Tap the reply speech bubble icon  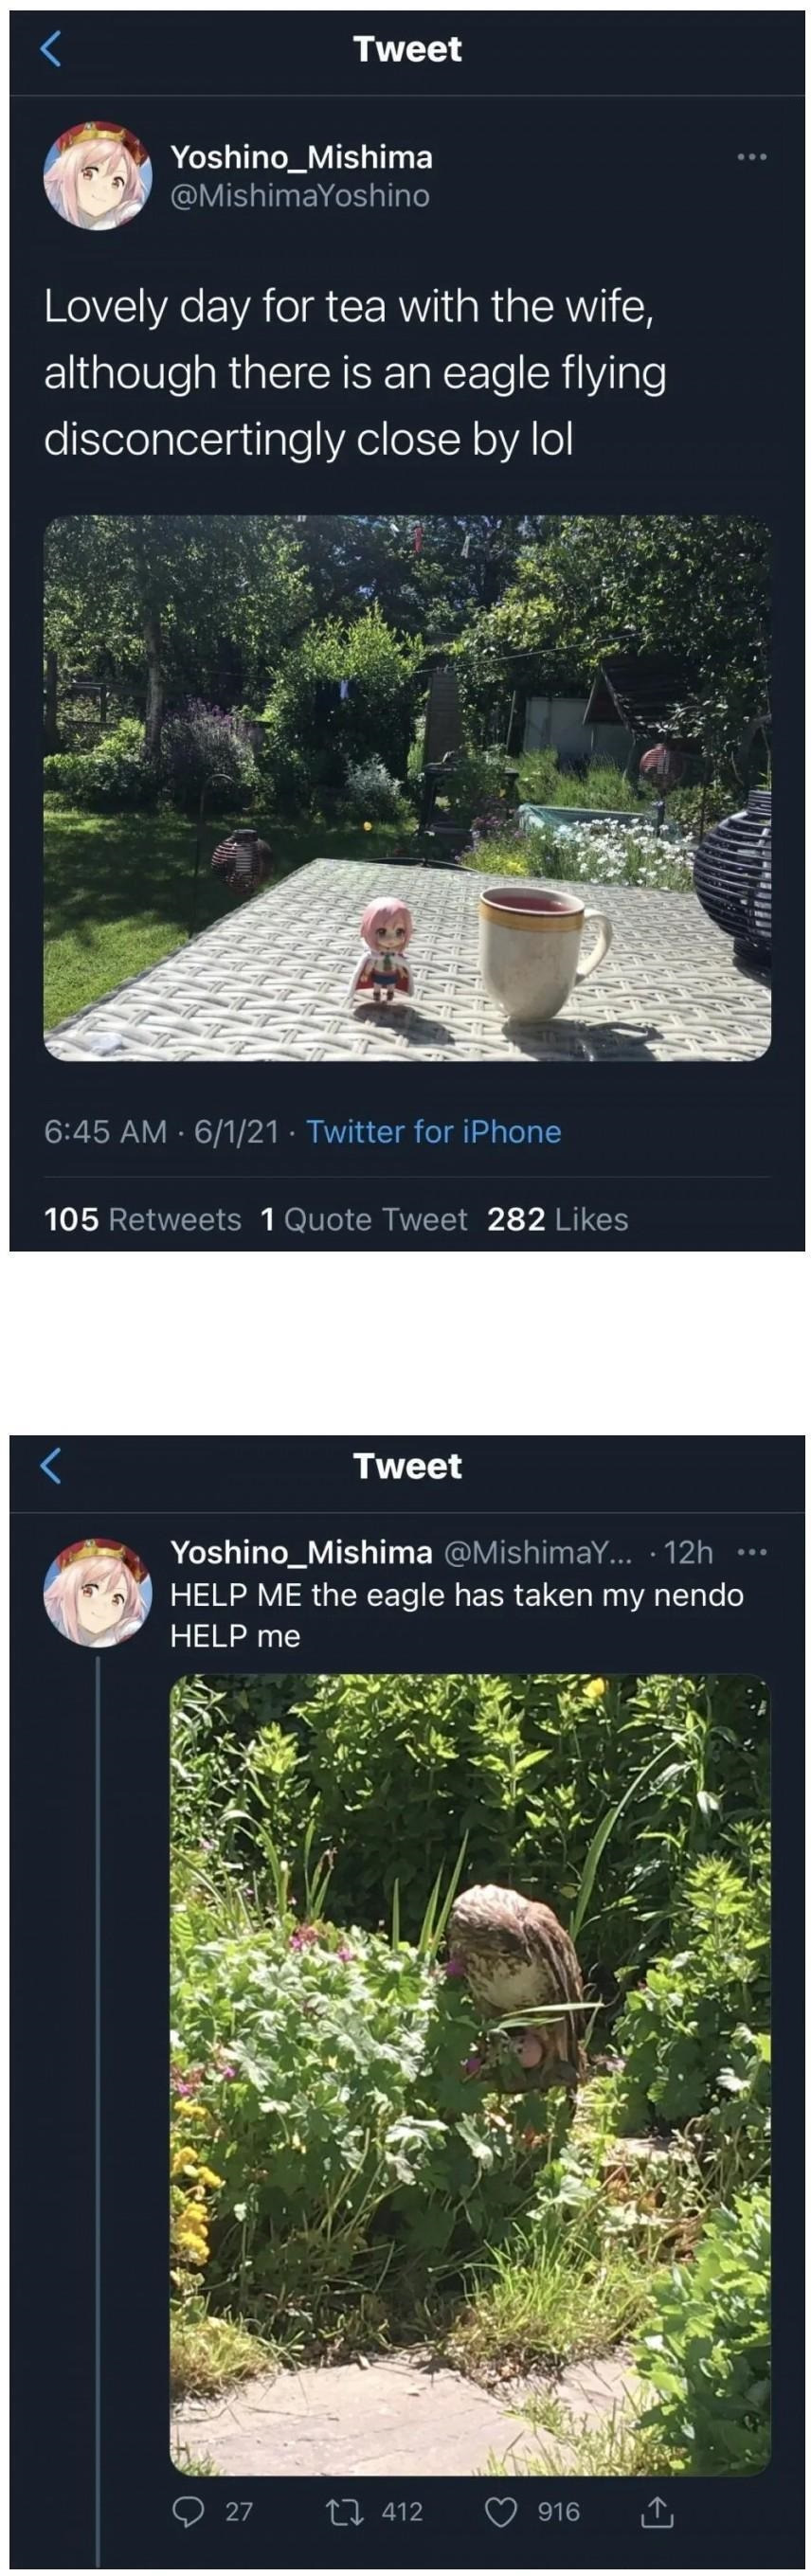tap(189, 2510)
